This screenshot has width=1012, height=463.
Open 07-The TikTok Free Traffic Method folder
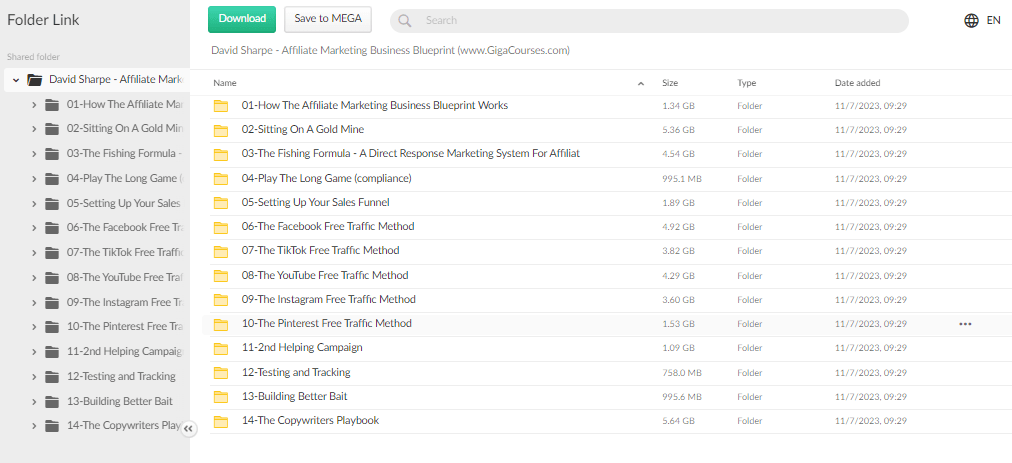coord(320,251)
